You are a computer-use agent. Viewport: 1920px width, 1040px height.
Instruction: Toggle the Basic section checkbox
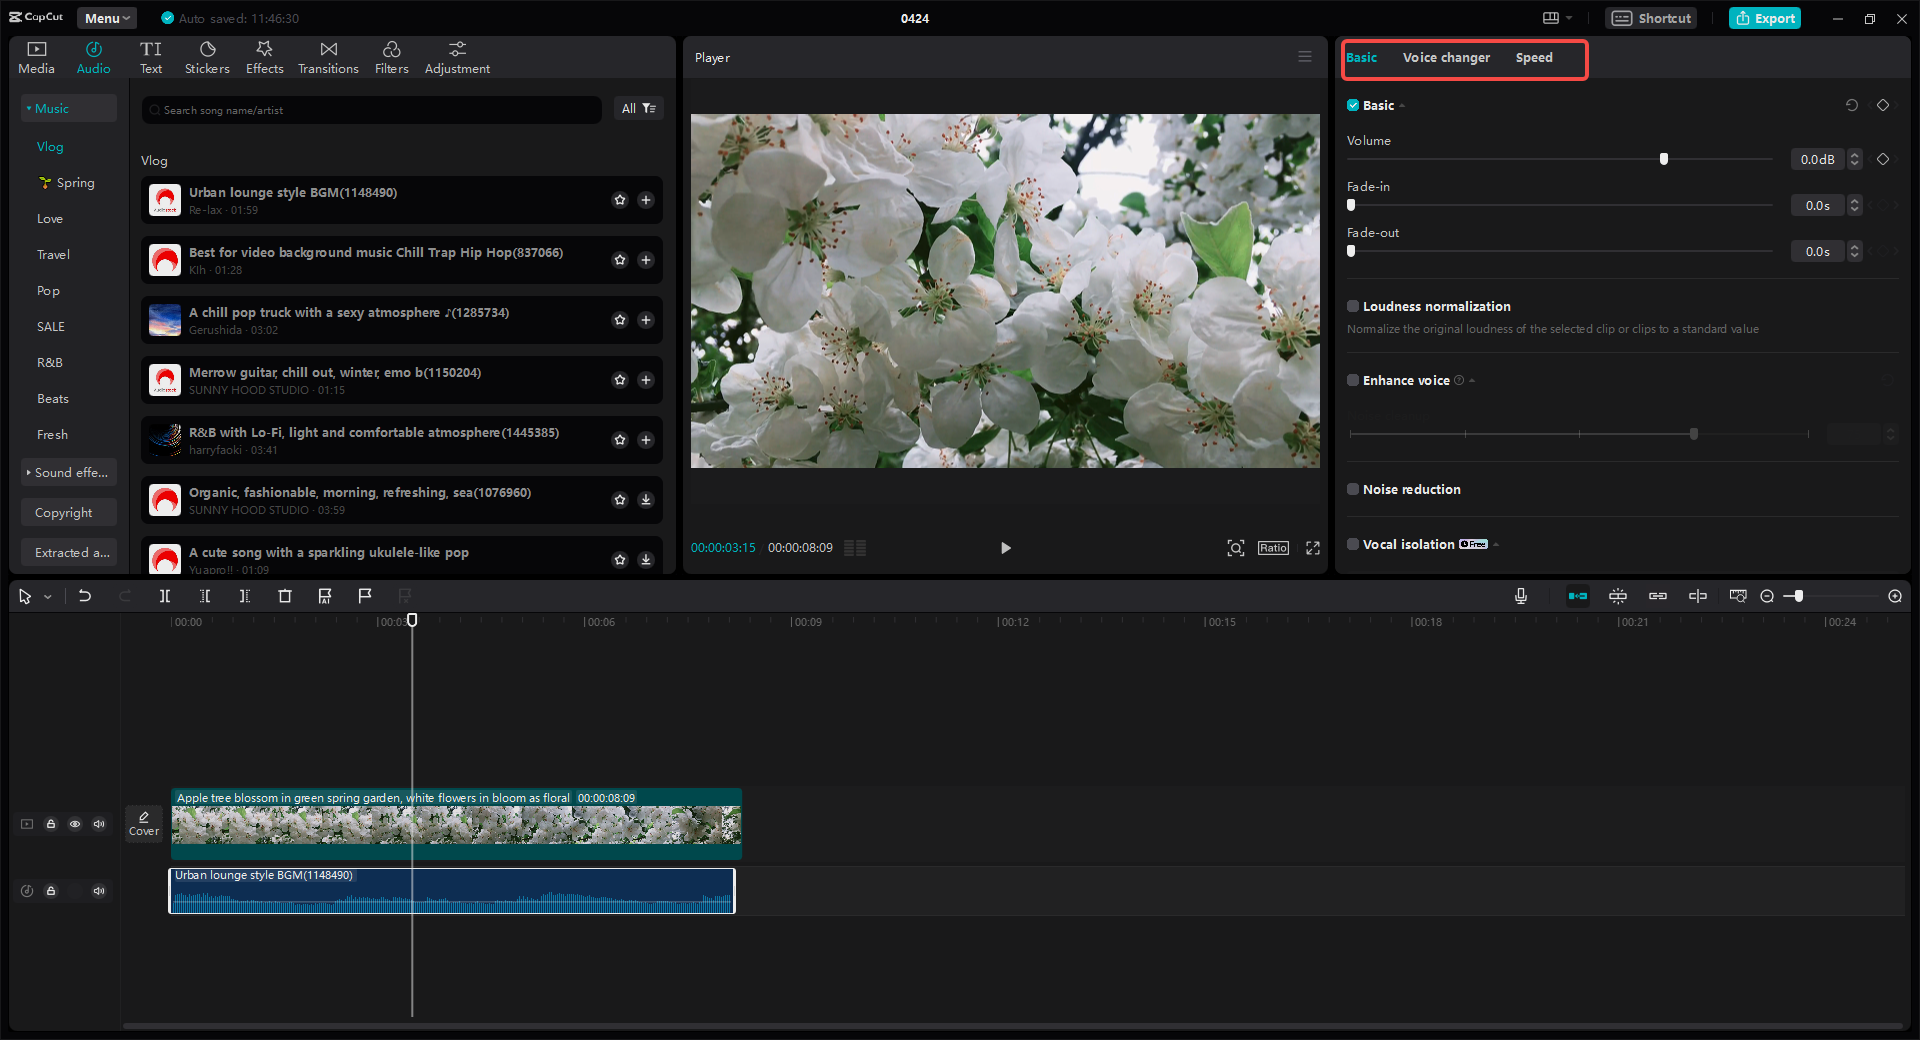point(1353,105)
